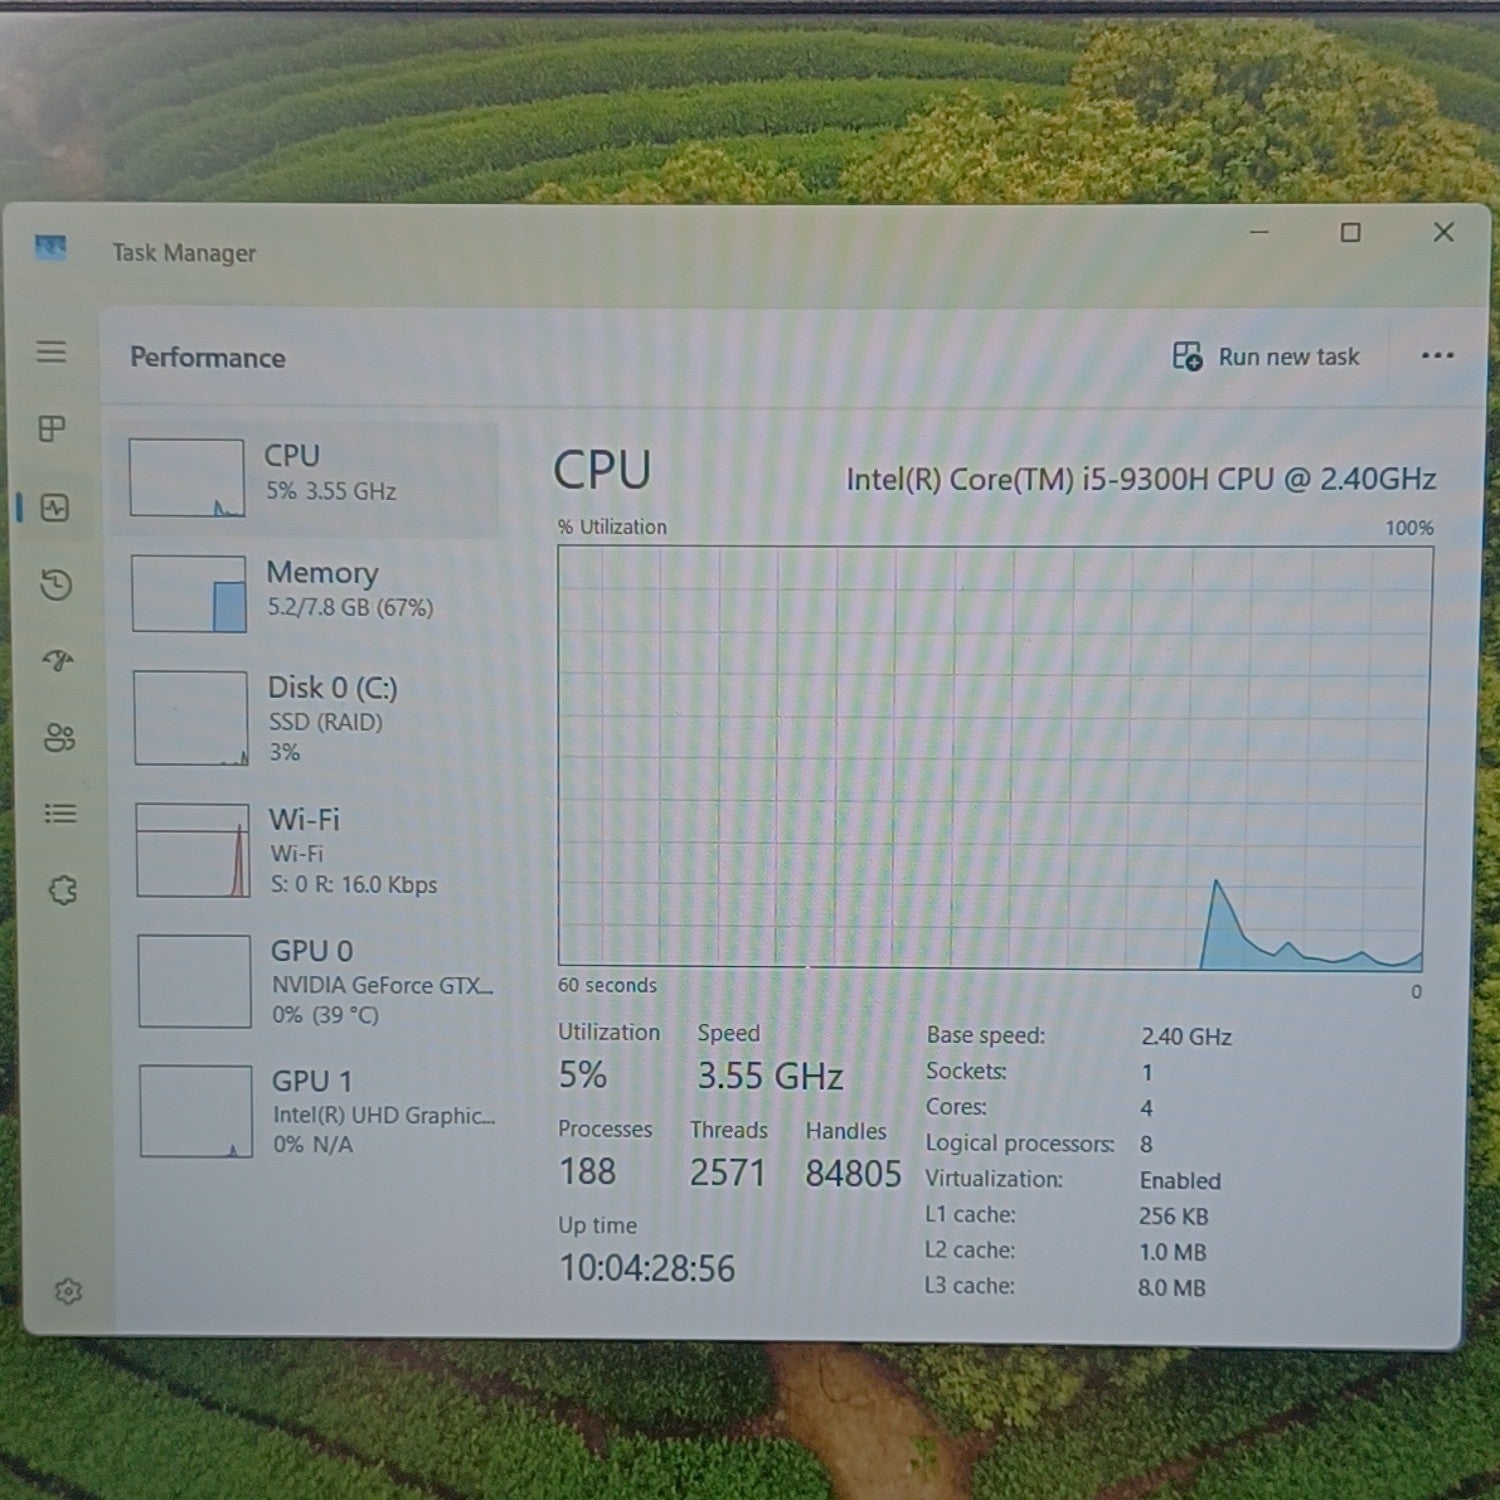Select Memory in the performance list
The image size is (1500, 1500).
[313, 594]
